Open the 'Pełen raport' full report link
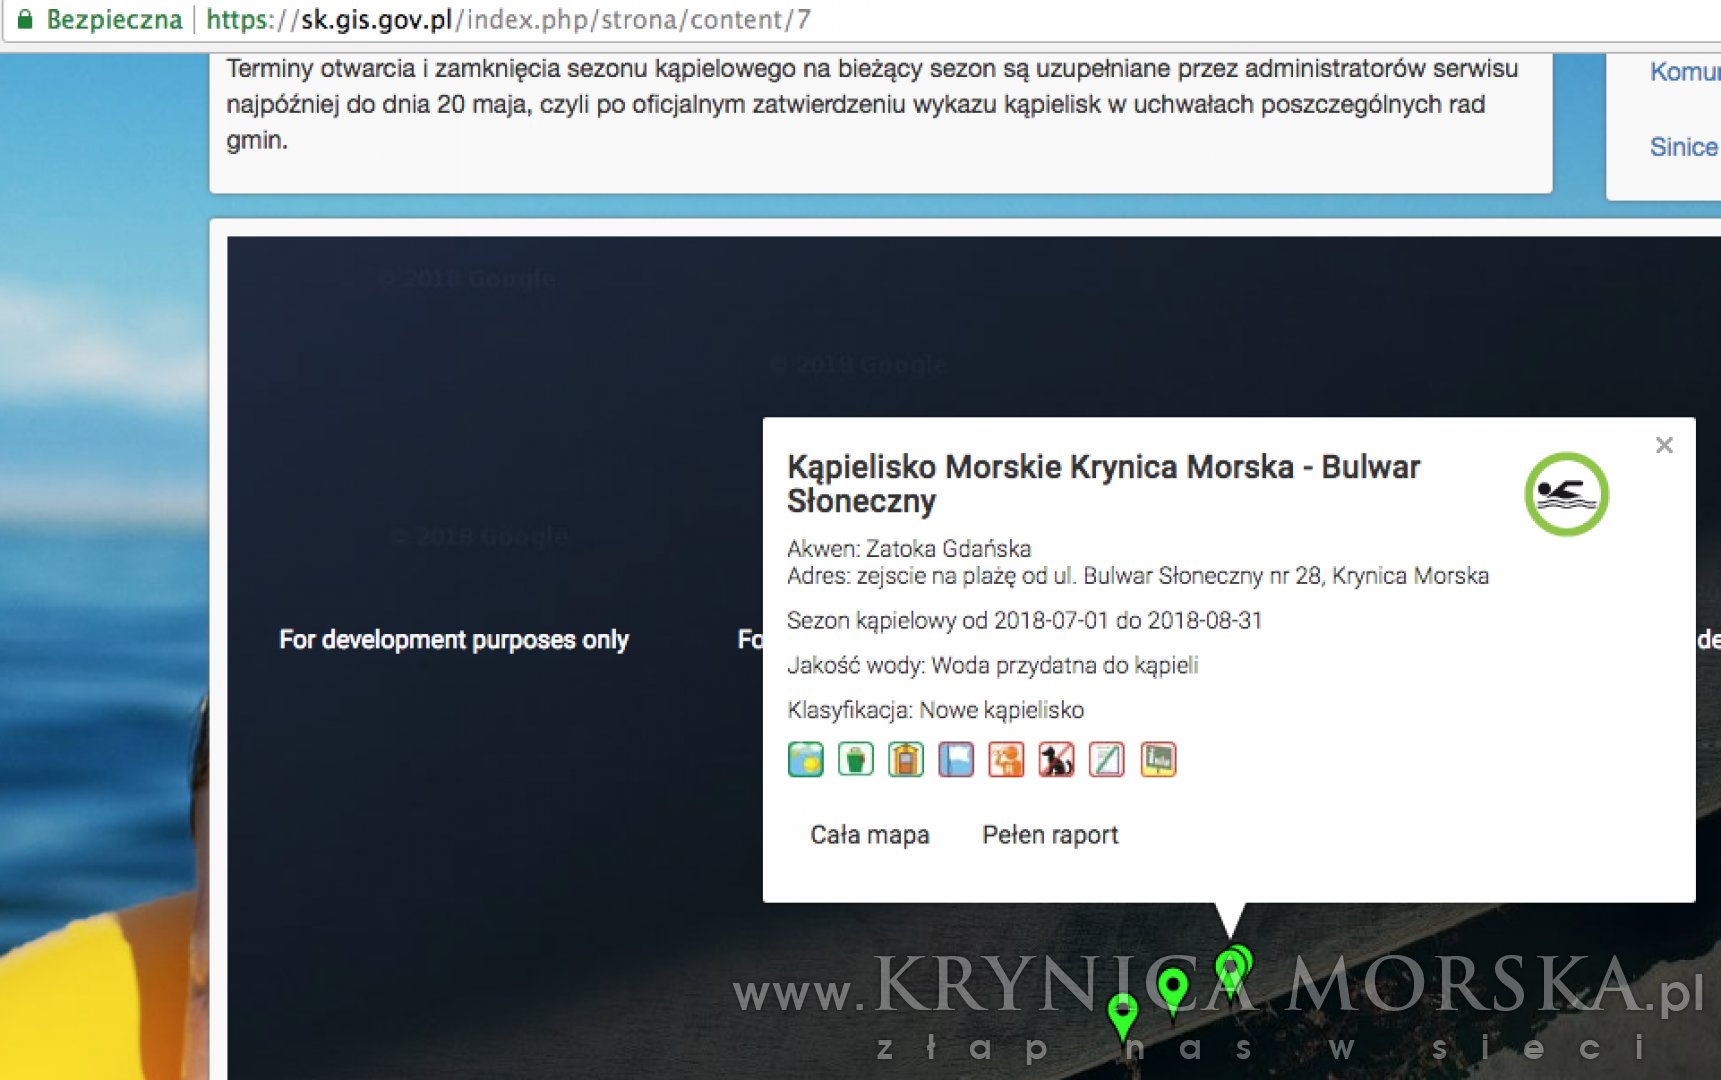 1050,835
